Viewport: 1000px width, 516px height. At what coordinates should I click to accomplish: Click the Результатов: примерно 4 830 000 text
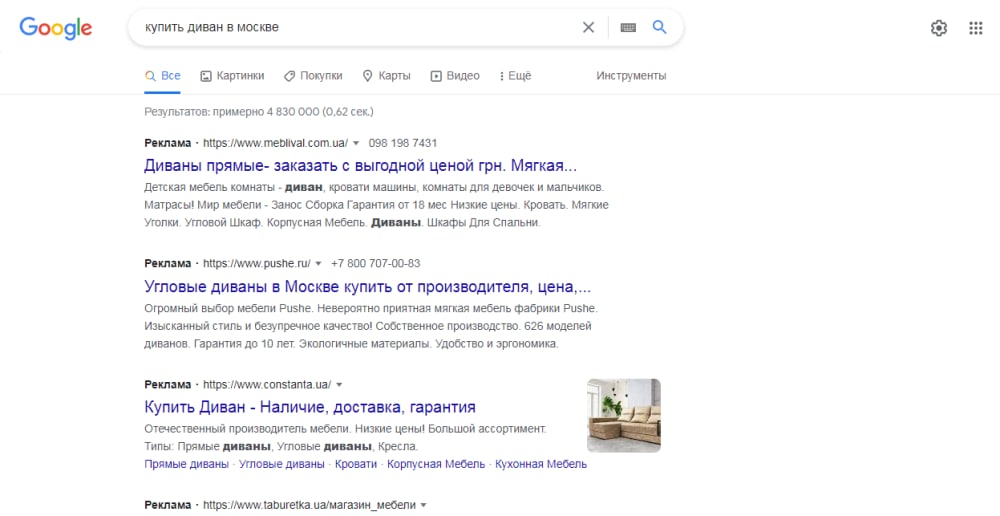click(259, 112)
